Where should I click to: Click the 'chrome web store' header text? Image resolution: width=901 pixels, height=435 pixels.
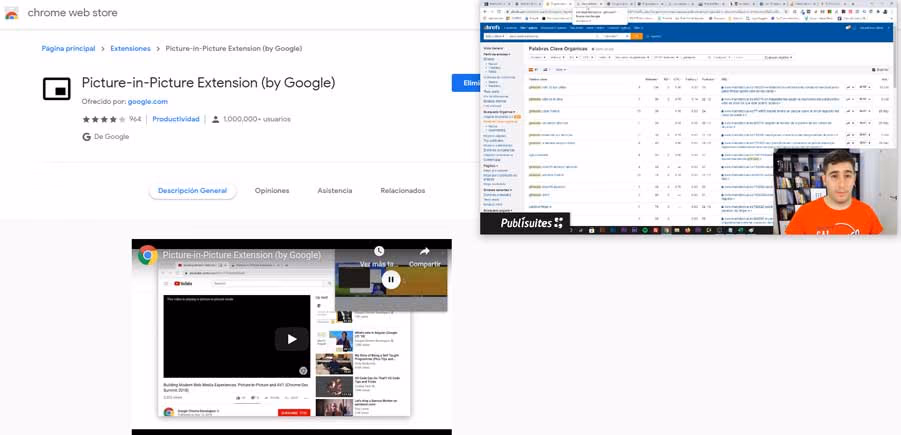72,13
